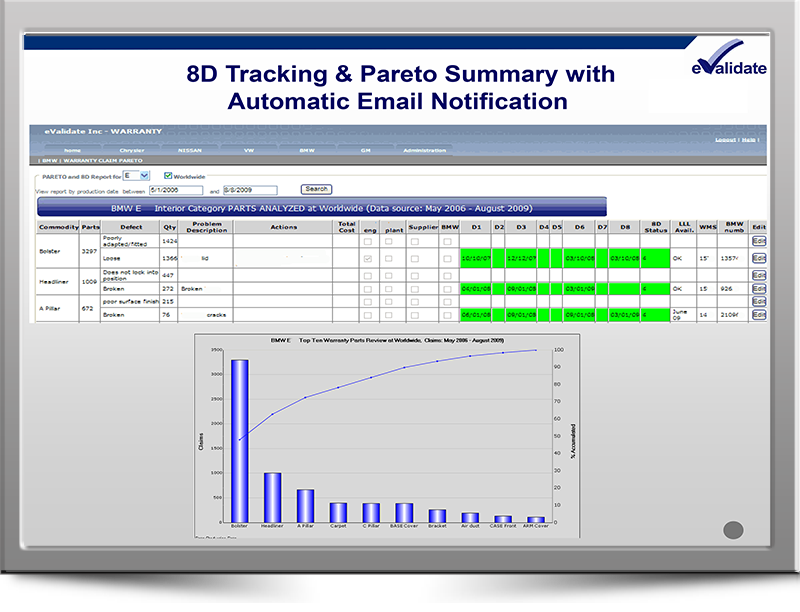The width and height of the screenshot is (800, 612).
Task: Select the BASE Cover chart bar
Action: pos(404,513)
